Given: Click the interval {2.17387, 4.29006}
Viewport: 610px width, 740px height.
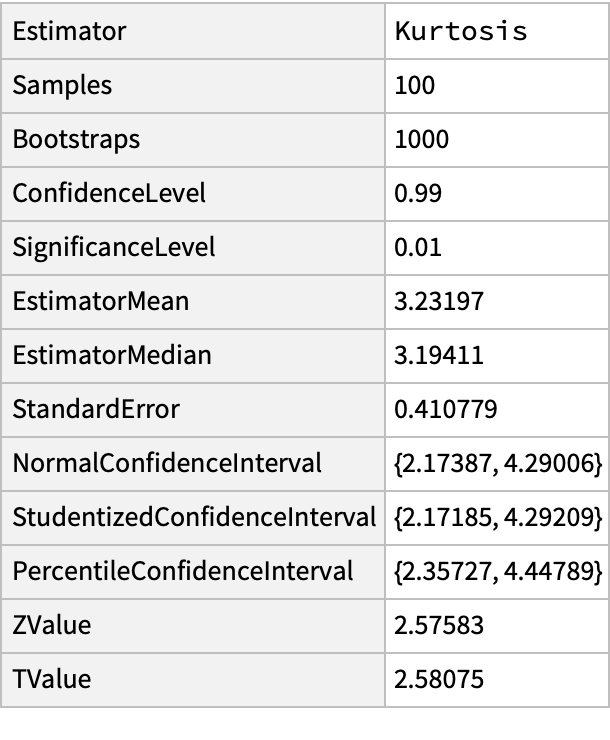Looking at the screenshot, I should 498,463.
